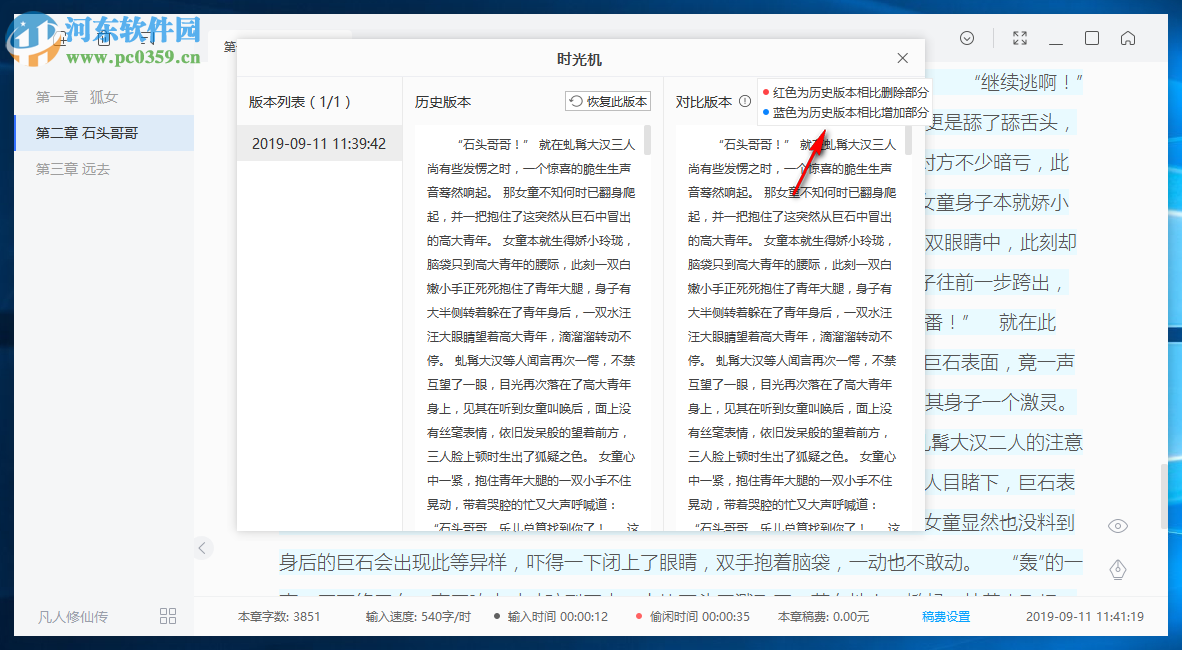Click inside the 历史版本 text pane
This screenshot has height=650, width=1182.
tap(531, 327)
